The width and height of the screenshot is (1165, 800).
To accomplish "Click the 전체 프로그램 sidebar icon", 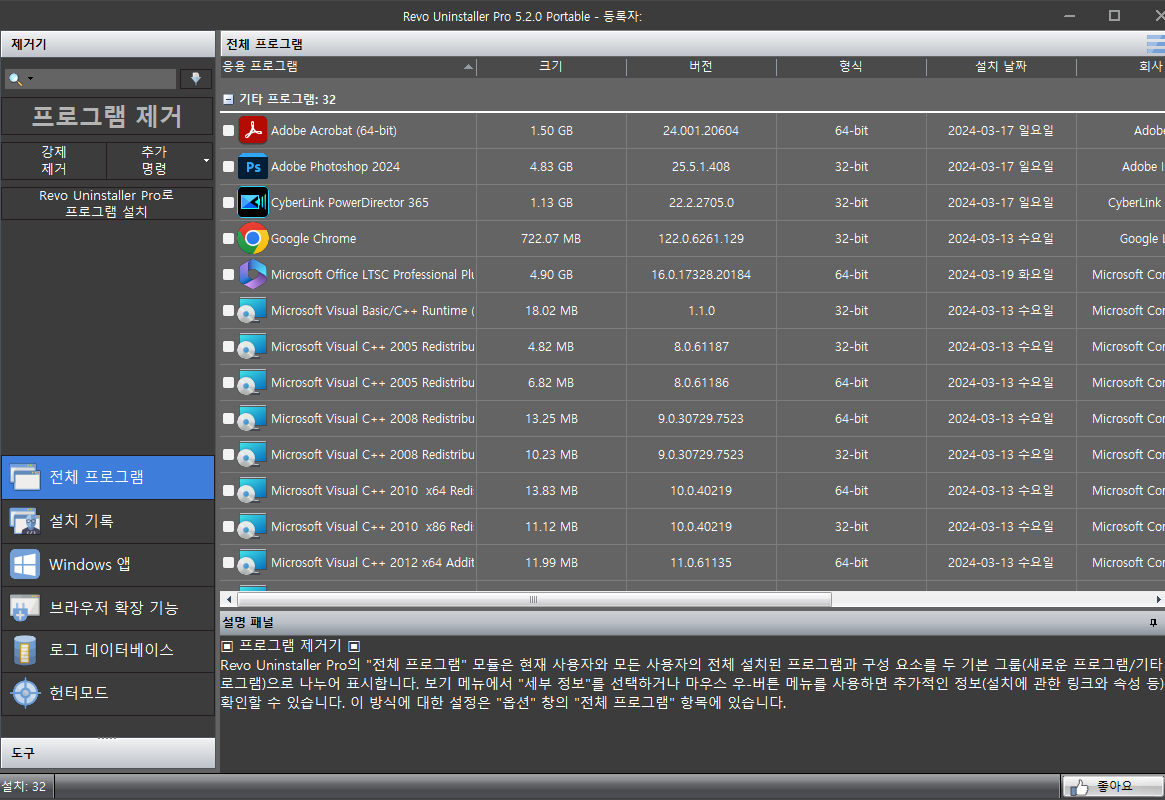I will (25, 478).
